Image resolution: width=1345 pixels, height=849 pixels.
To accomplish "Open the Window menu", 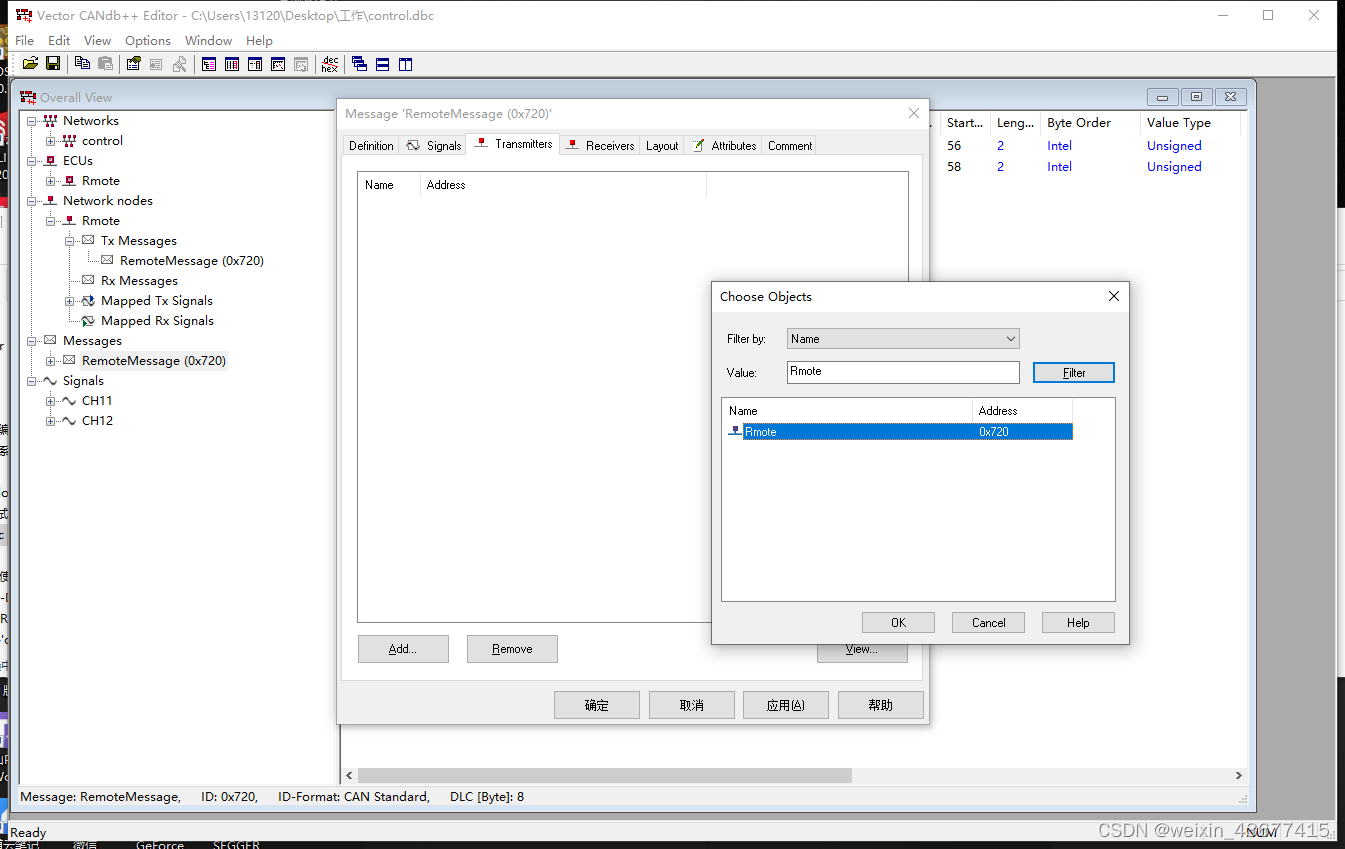I will [208, 40].
